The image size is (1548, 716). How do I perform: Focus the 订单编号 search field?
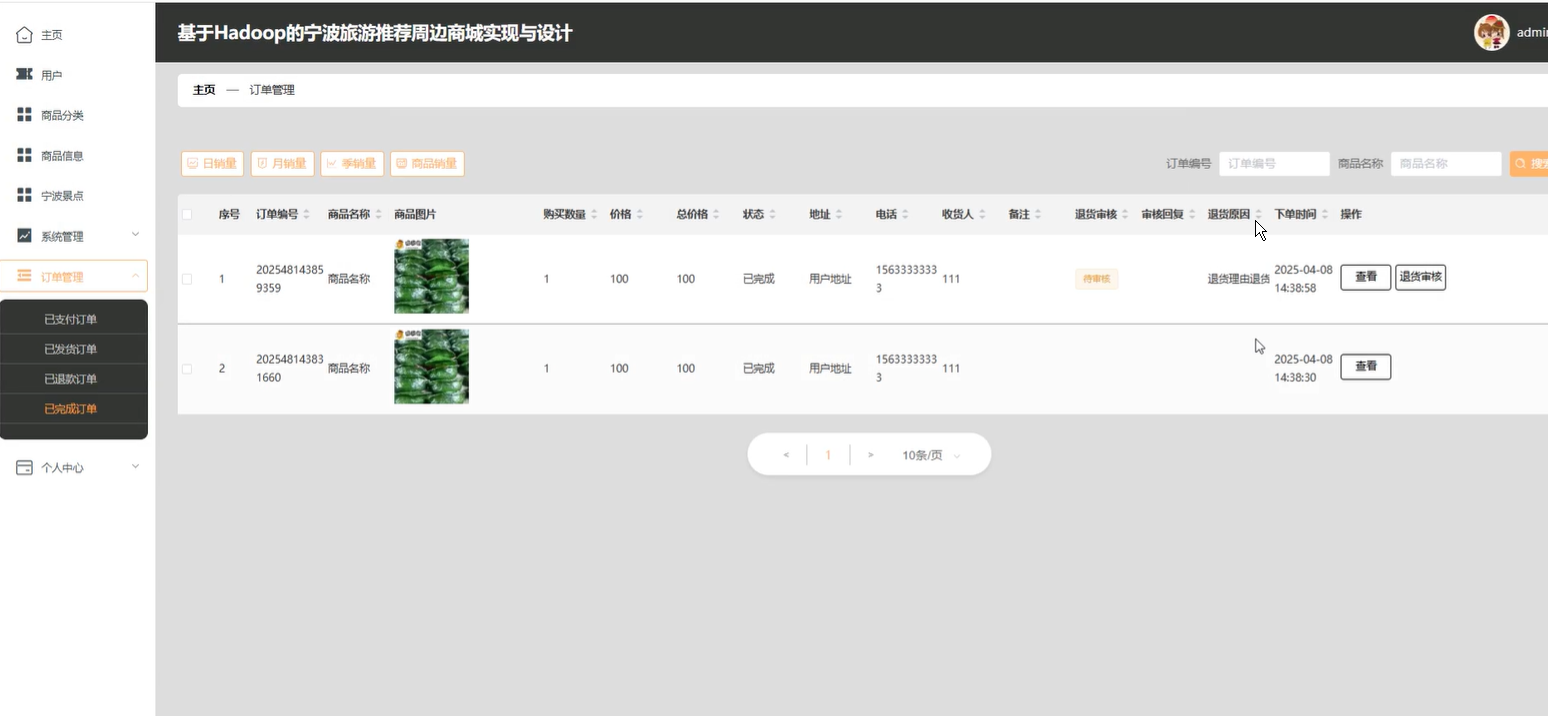point(1274,164)
